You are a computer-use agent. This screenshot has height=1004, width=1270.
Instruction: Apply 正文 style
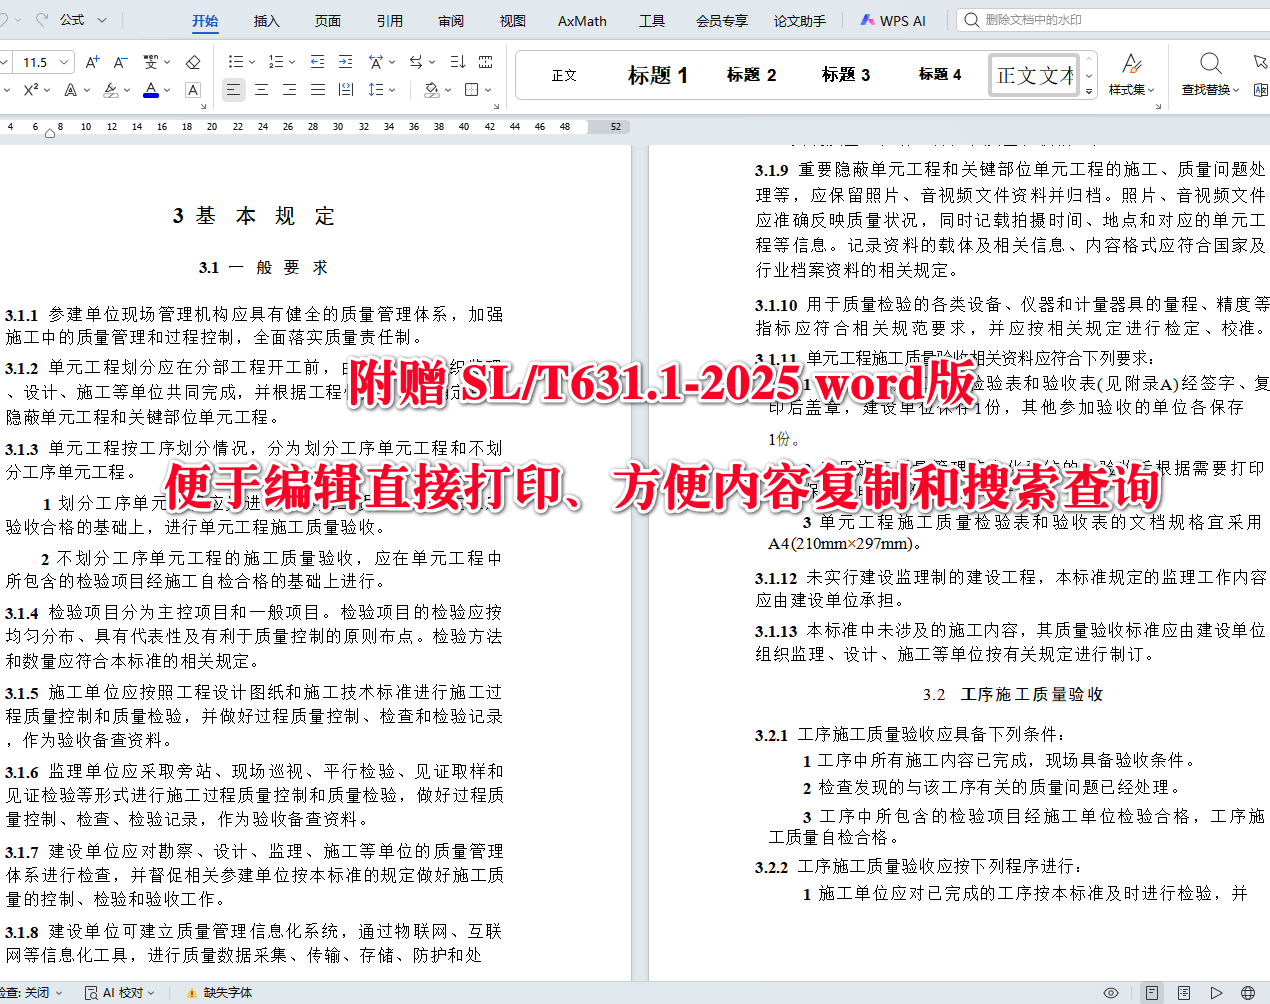click(564, 75)
